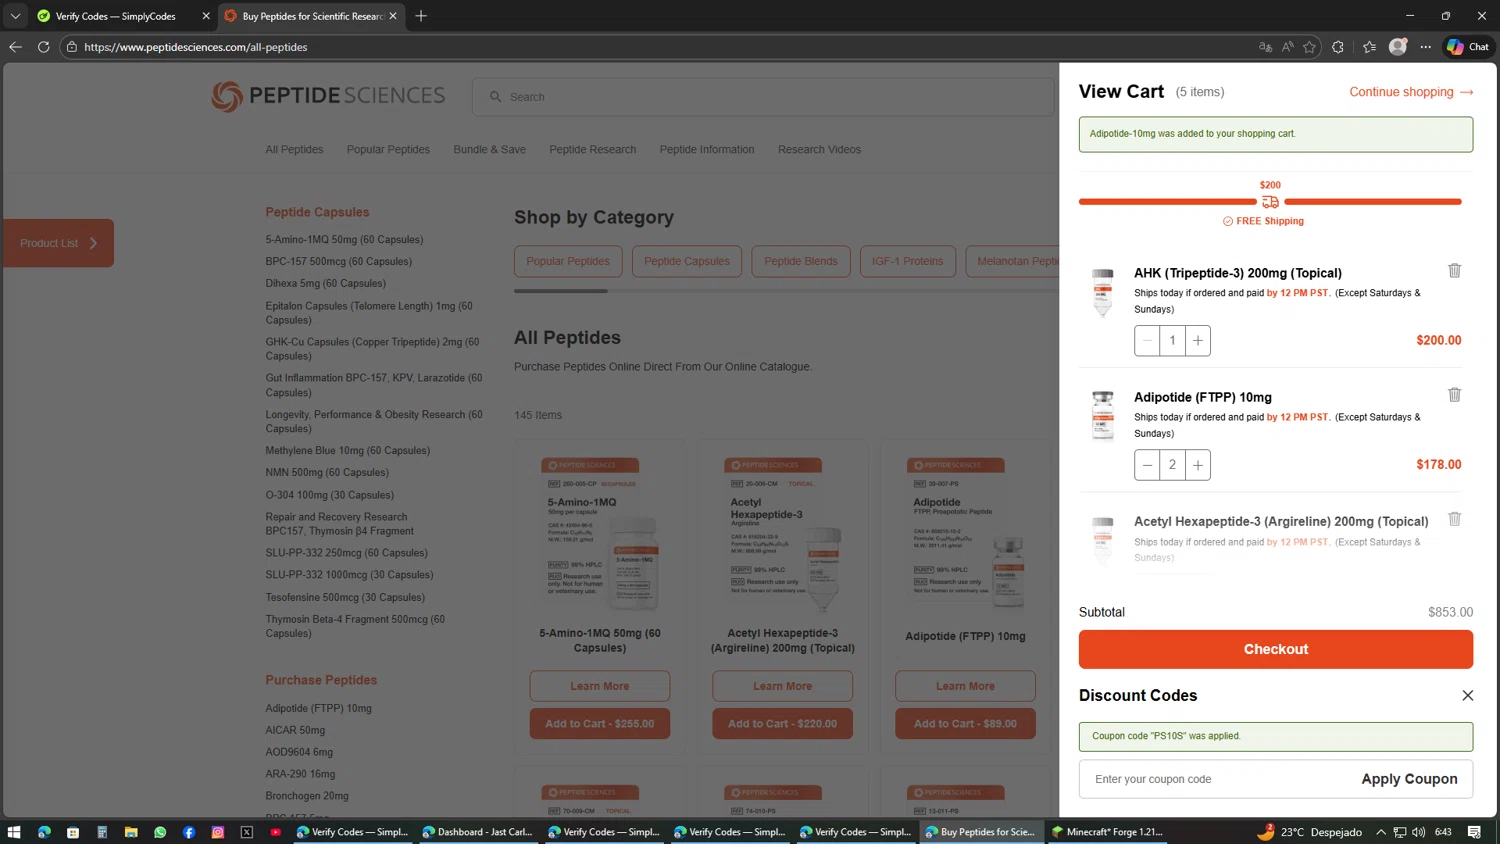This screenshot has width=1500, height=844.
Task: Switch to Minecraft Forge taskbar window
Action: 1107,832
